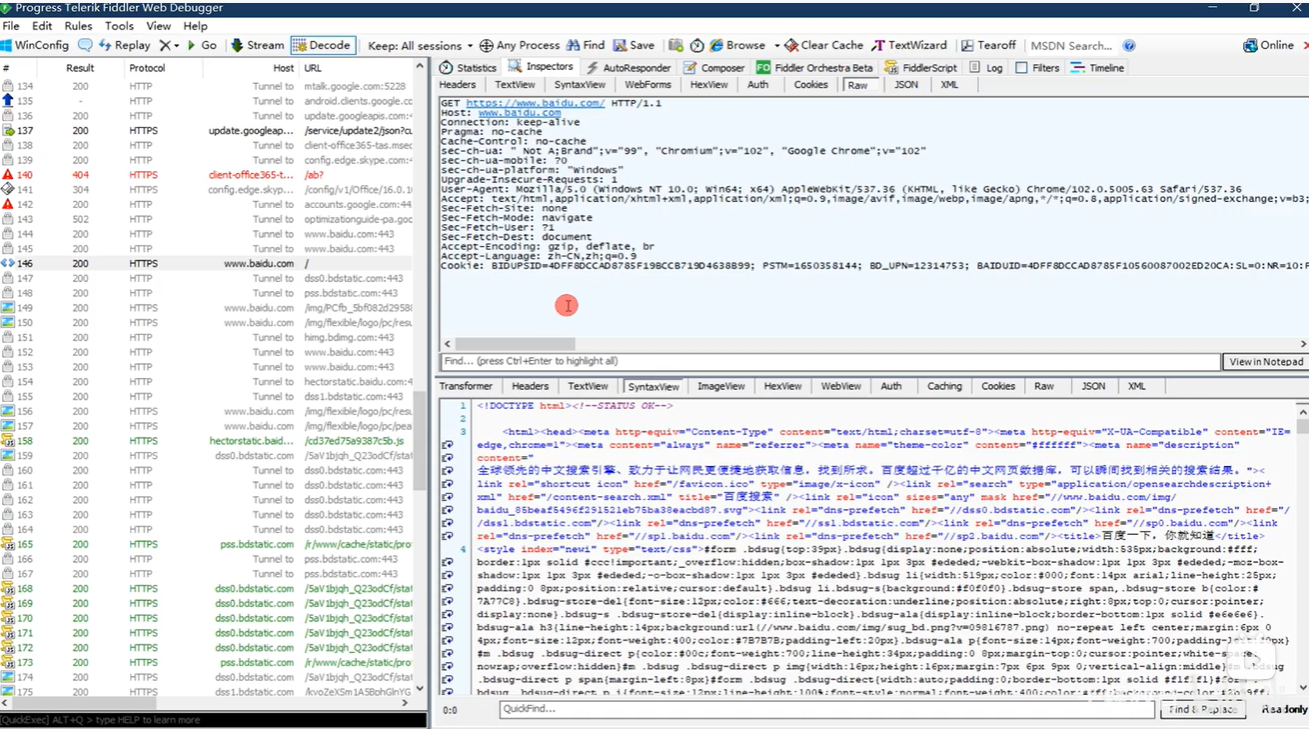Open the Timeline tab
This screenshot has width=1309, height=729.
tap(1097, 67)
